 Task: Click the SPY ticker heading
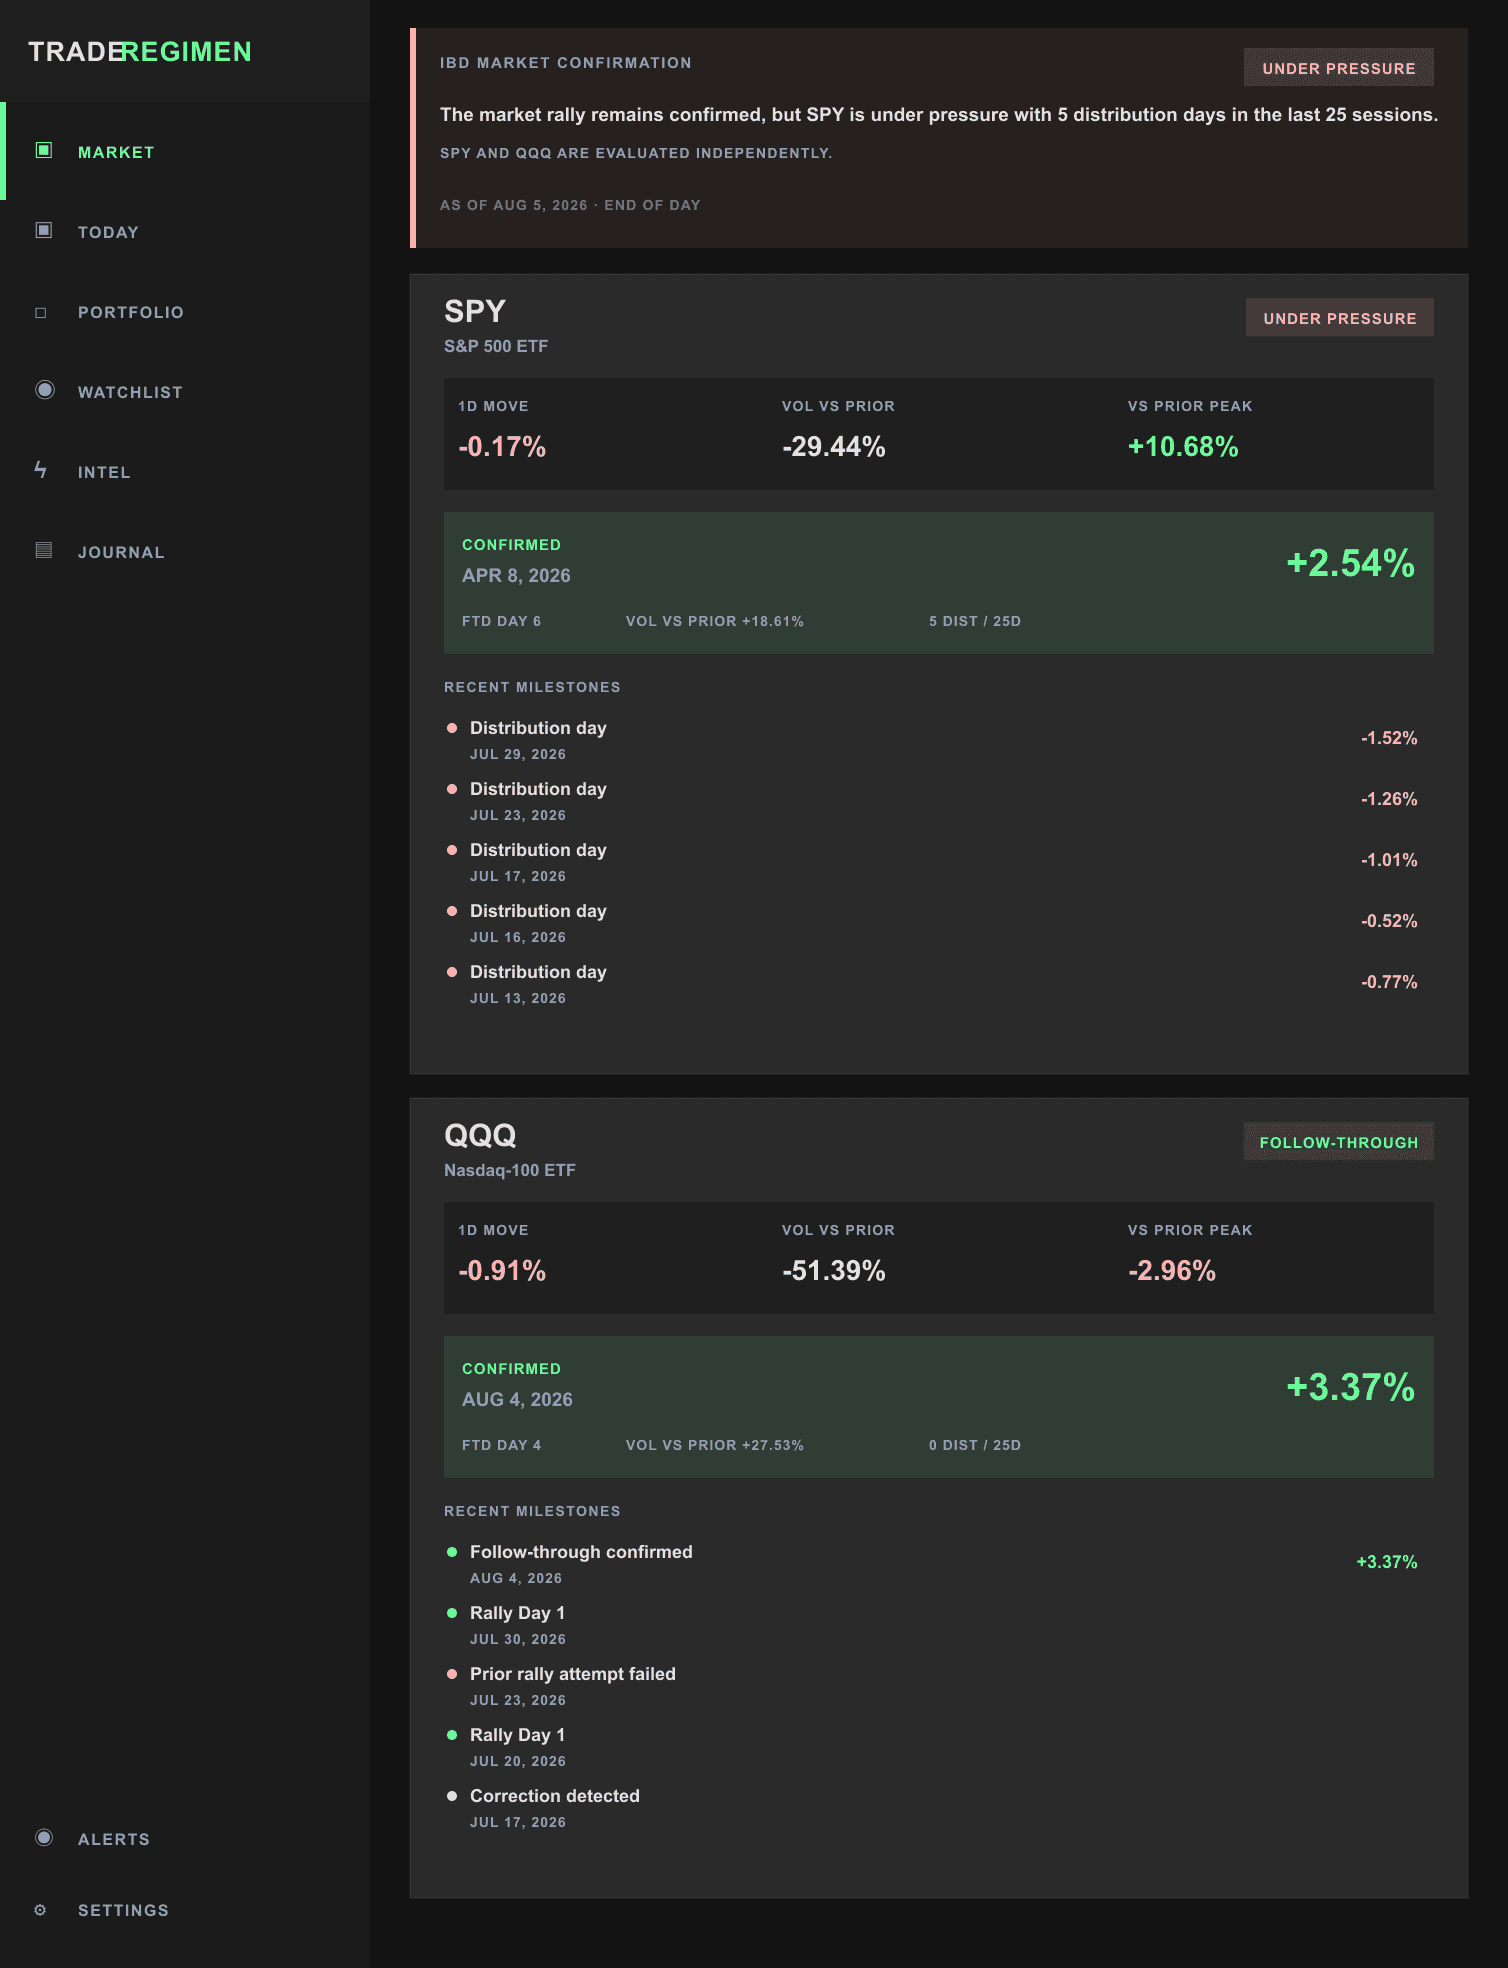pos(475,311)
